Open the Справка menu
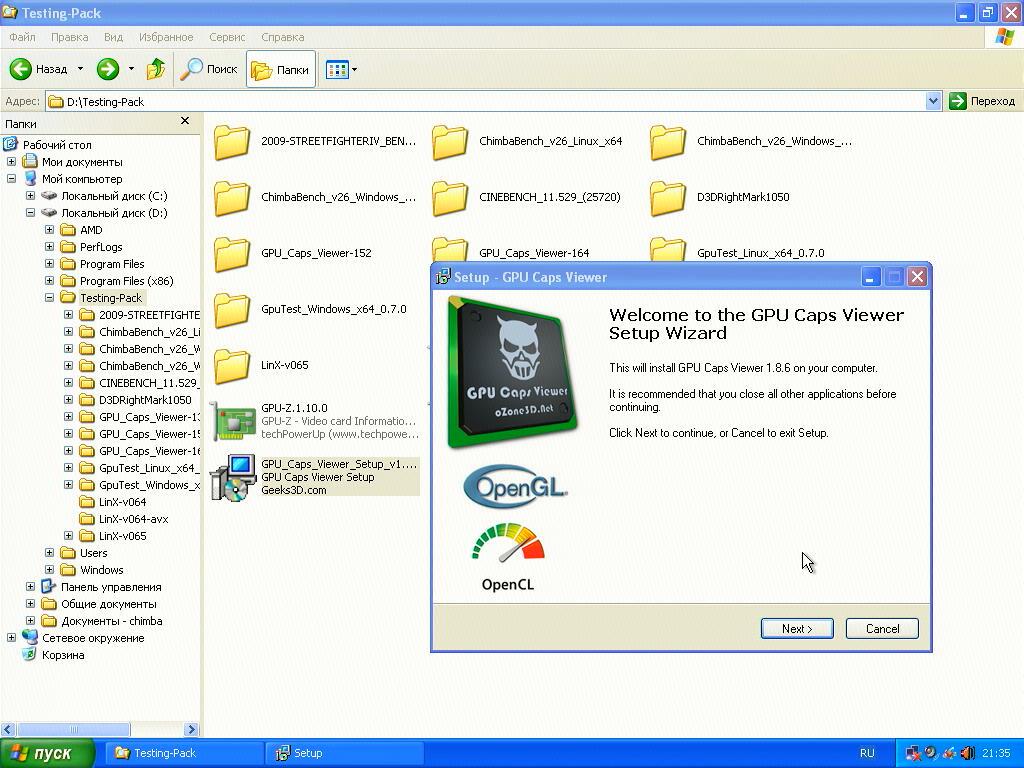 coord(283,37)
